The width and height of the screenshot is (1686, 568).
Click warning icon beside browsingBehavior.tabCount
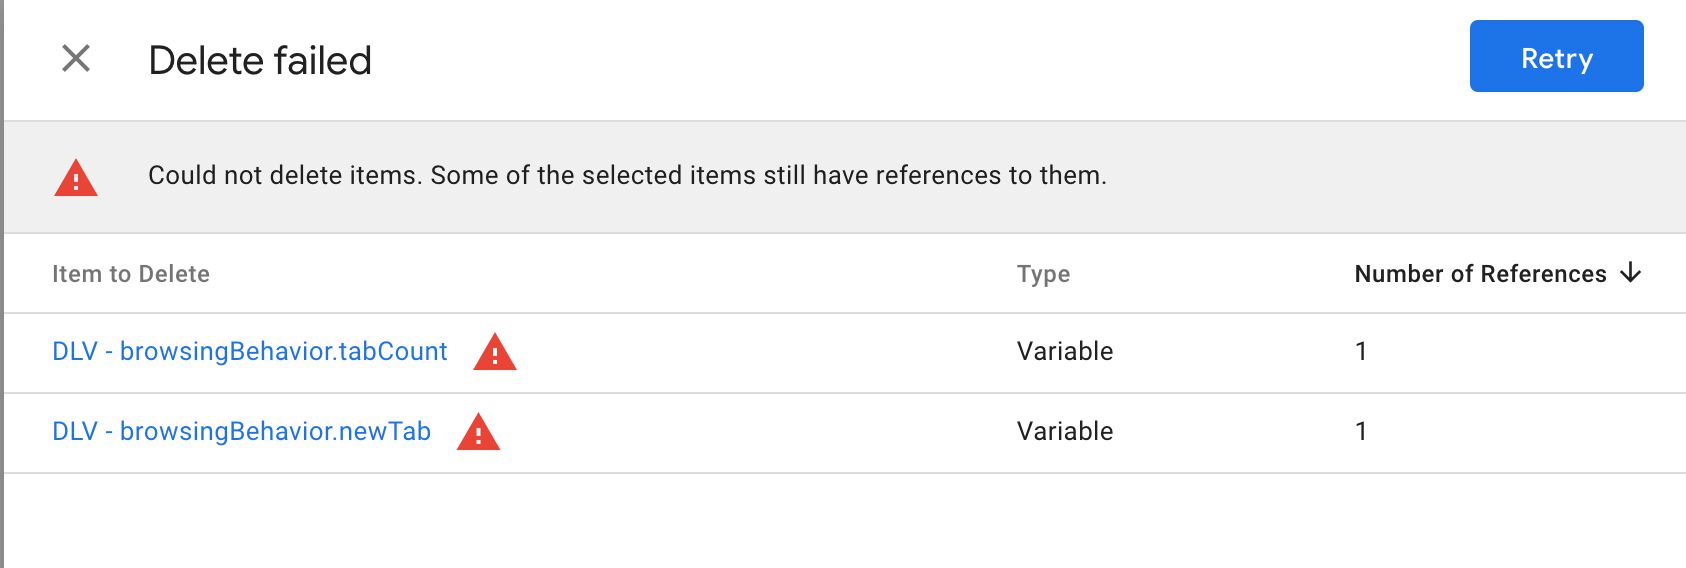[494, 352]
